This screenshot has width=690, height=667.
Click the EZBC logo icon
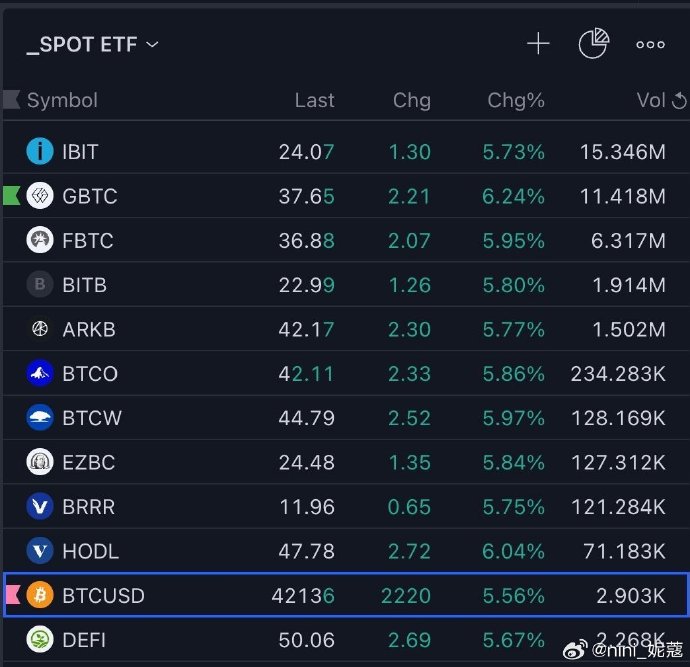click(x=40, y=462)
